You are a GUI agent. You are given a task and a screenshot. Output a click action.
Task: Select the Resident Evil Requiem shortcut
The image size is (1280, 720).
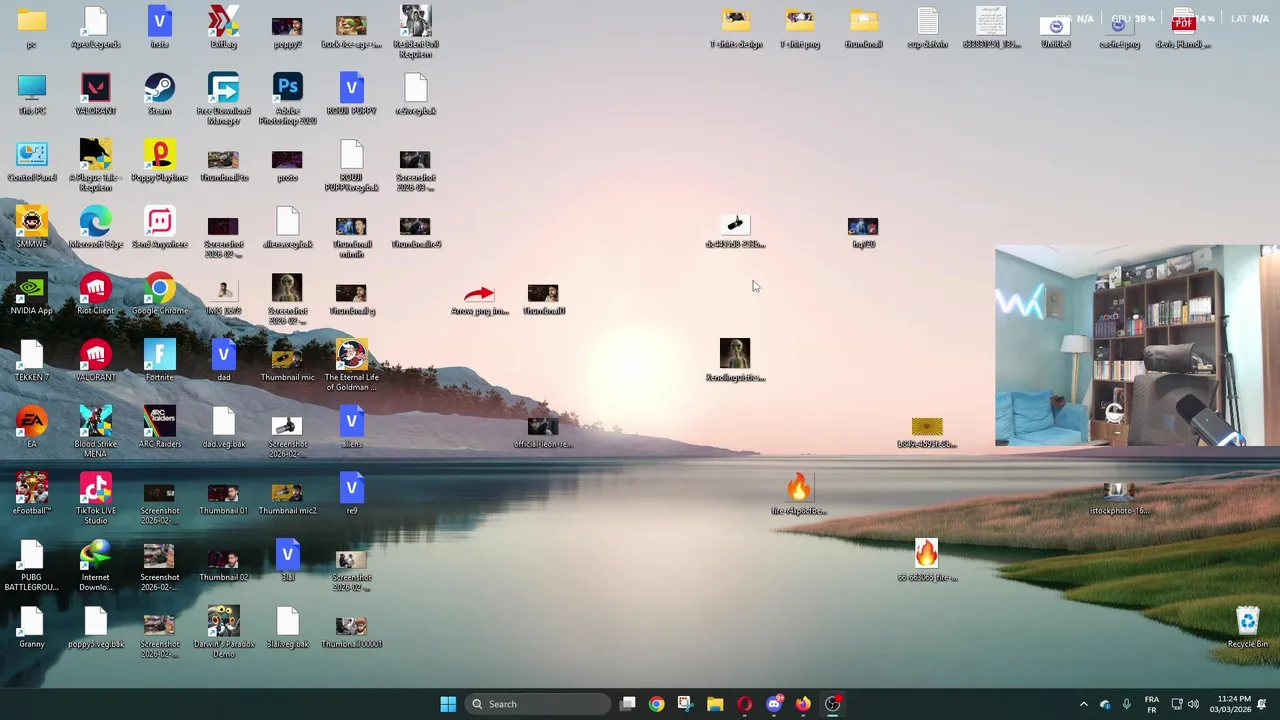(x=415, y=32)
